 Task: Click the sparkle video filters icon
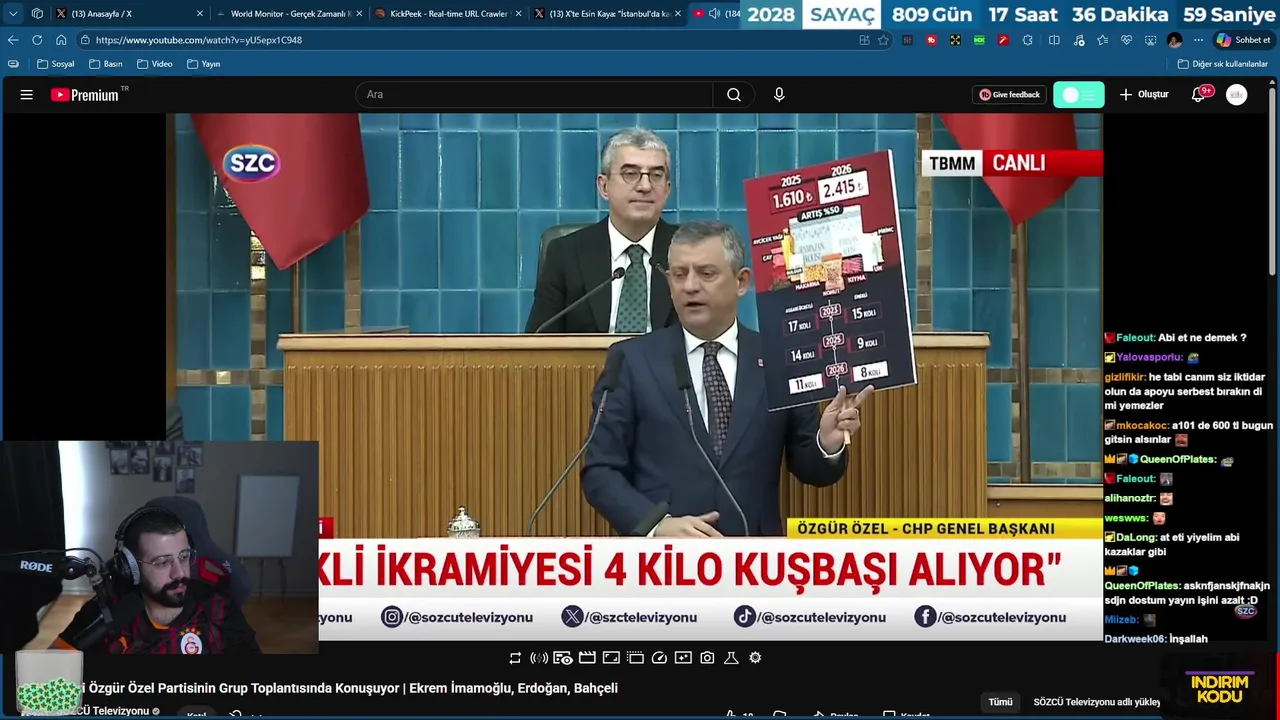click(683, 658)
